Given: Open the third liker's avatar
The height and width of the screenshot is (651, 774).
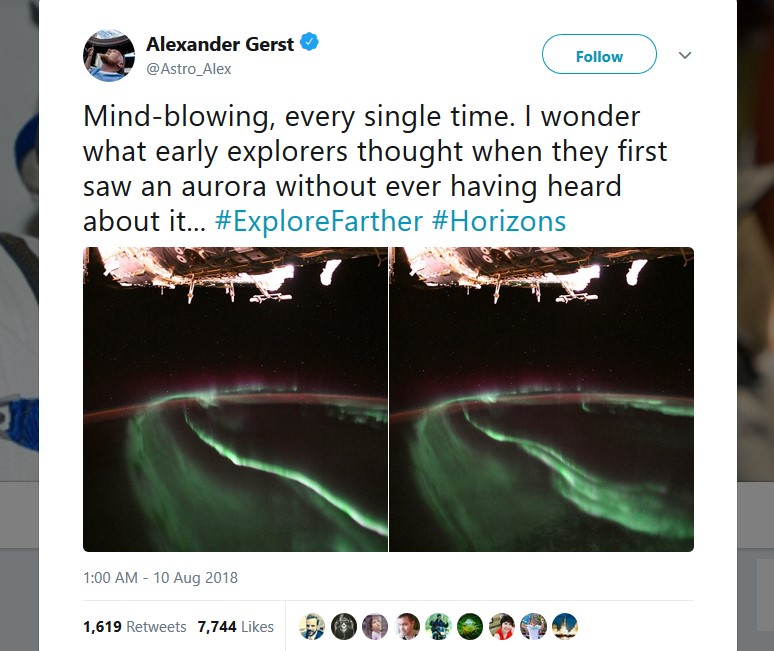Looking at the screenshot, I should (375, 626).
